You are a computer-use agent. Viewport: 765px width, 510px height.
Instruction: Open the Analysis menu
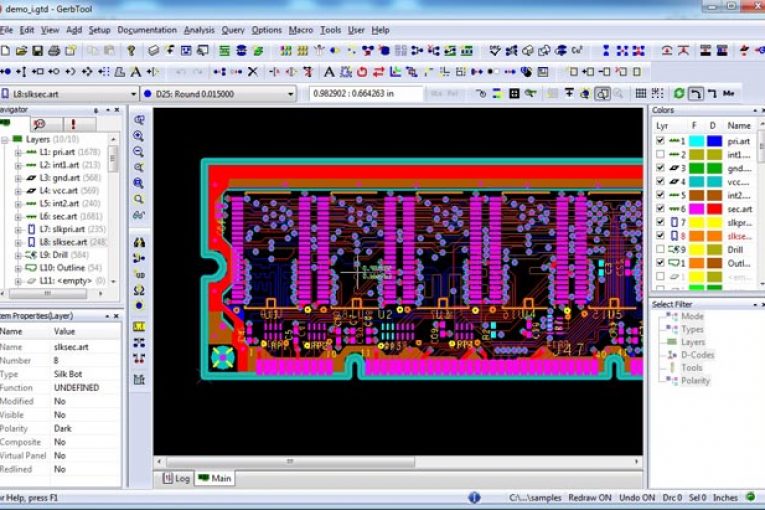[x=199, y=30]
